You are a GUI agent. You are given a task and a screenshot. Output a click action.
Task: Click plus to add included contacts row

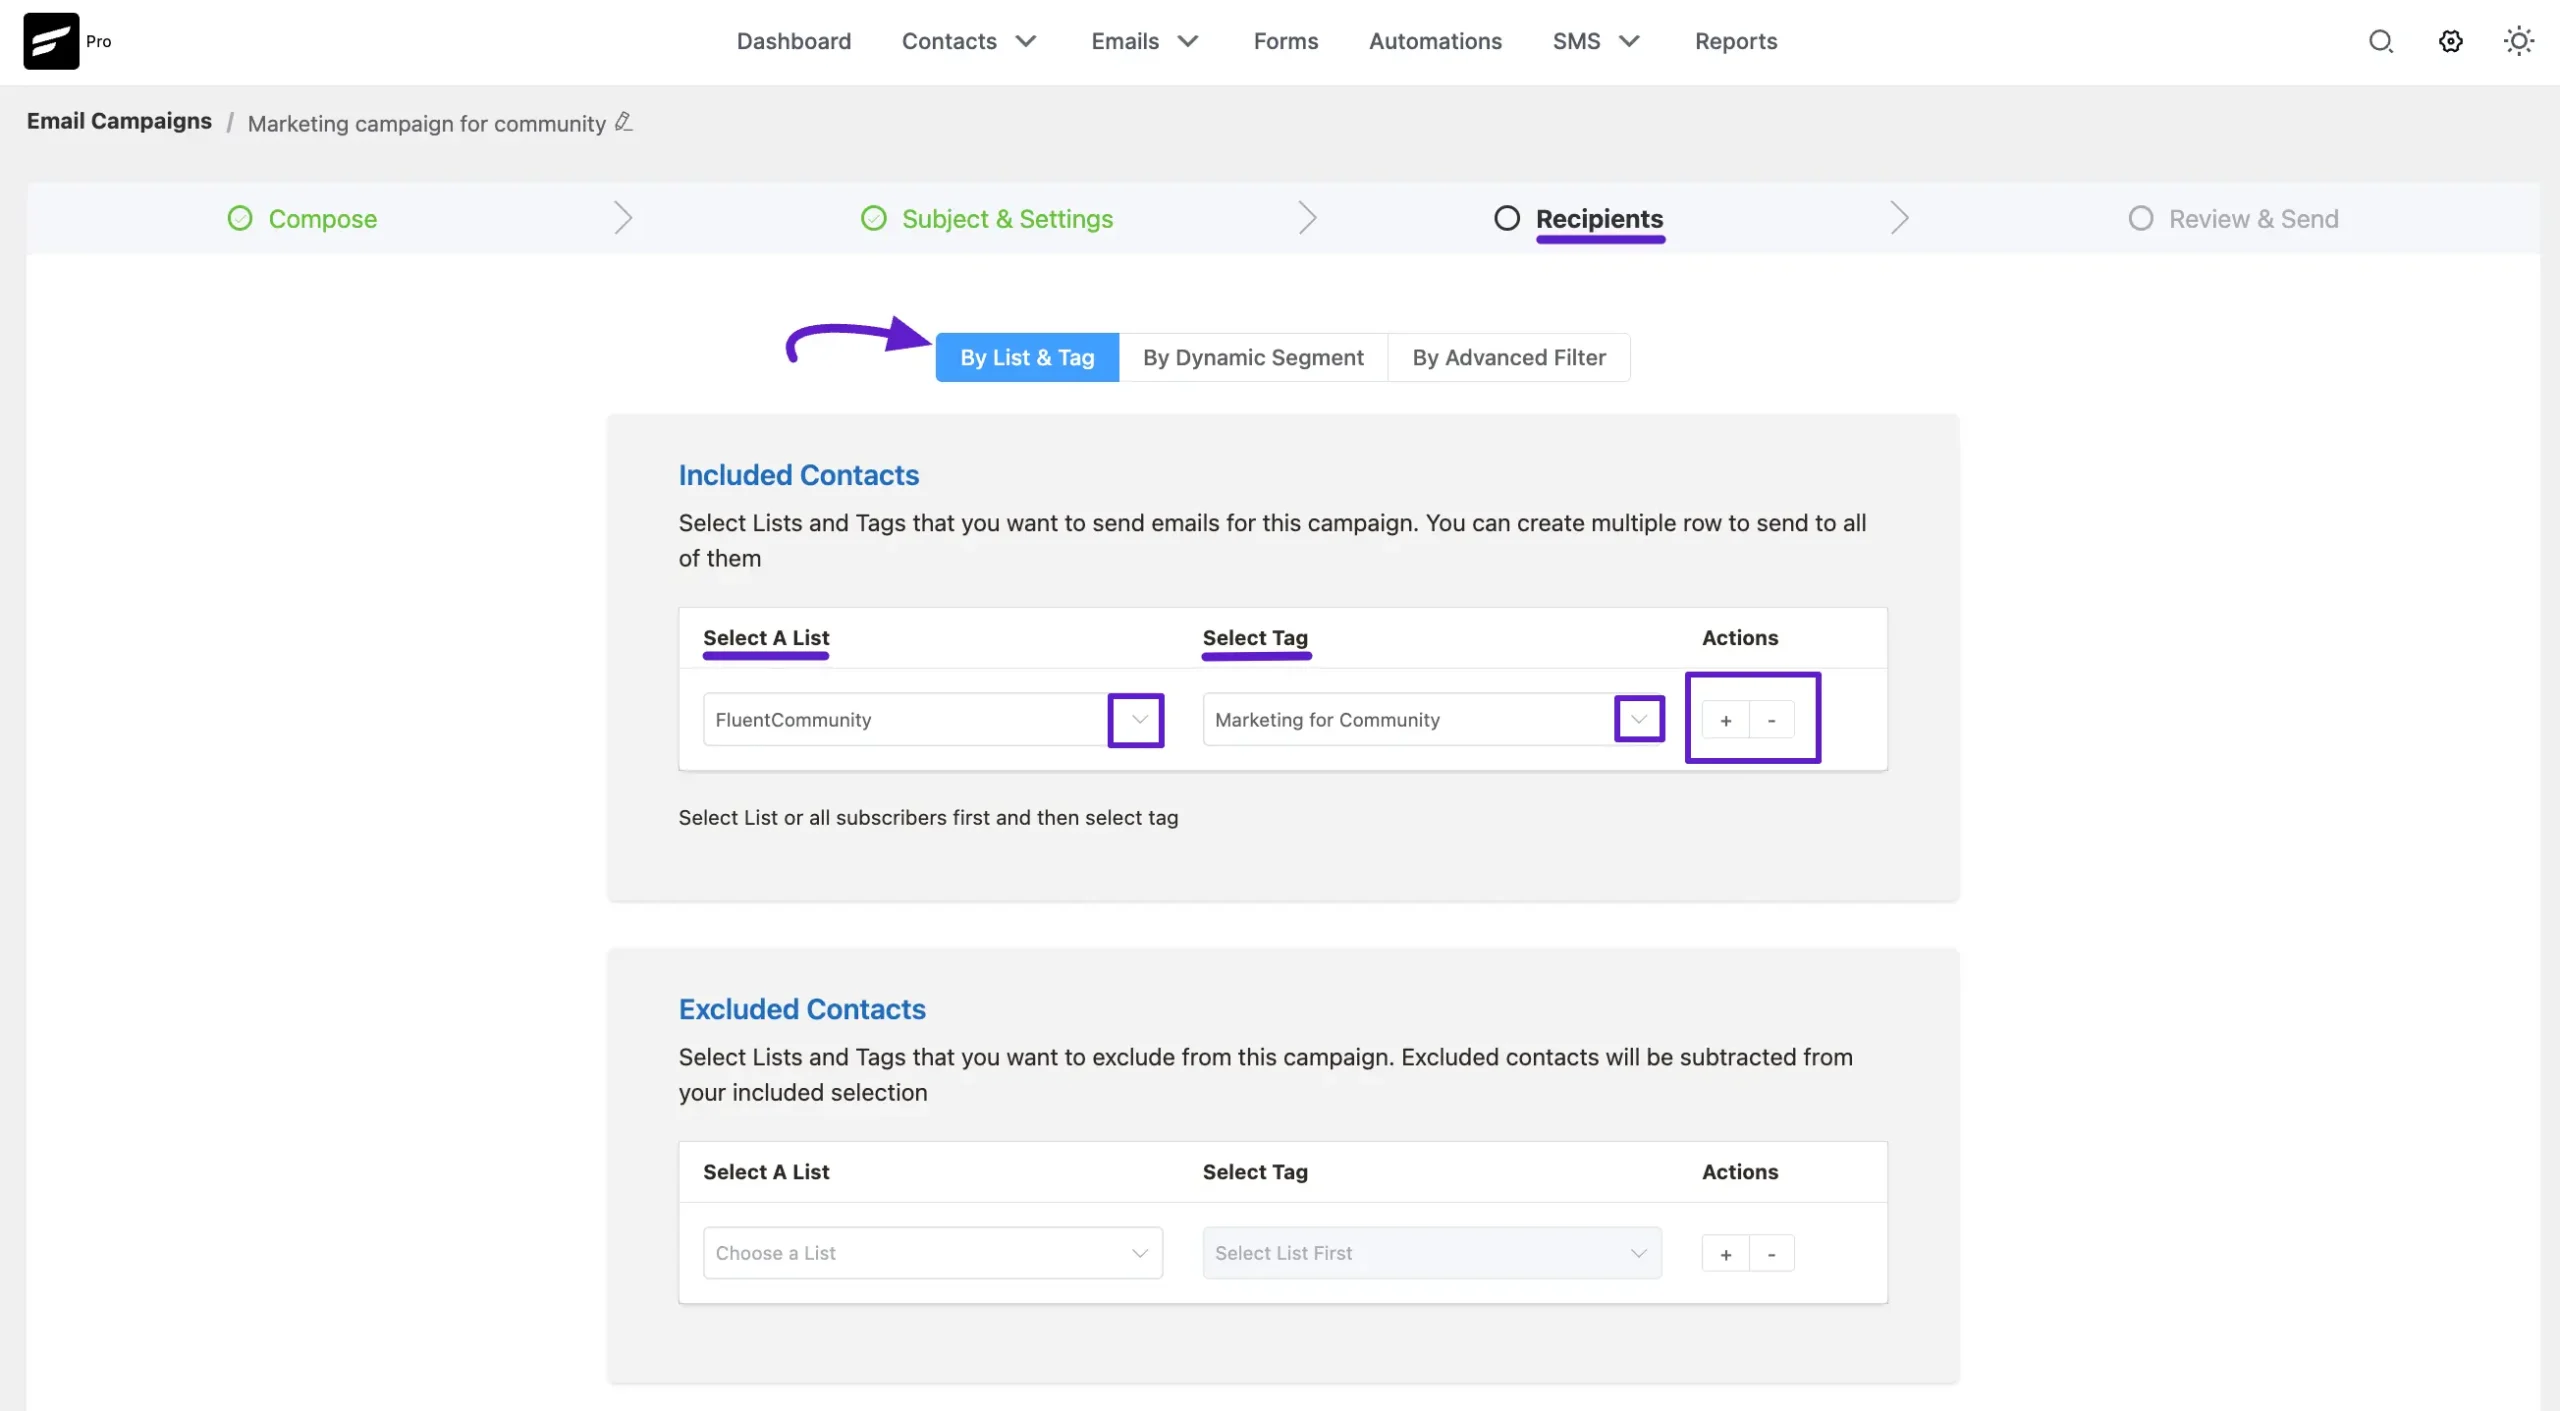pyautogui.click(x=1725, y=720)
